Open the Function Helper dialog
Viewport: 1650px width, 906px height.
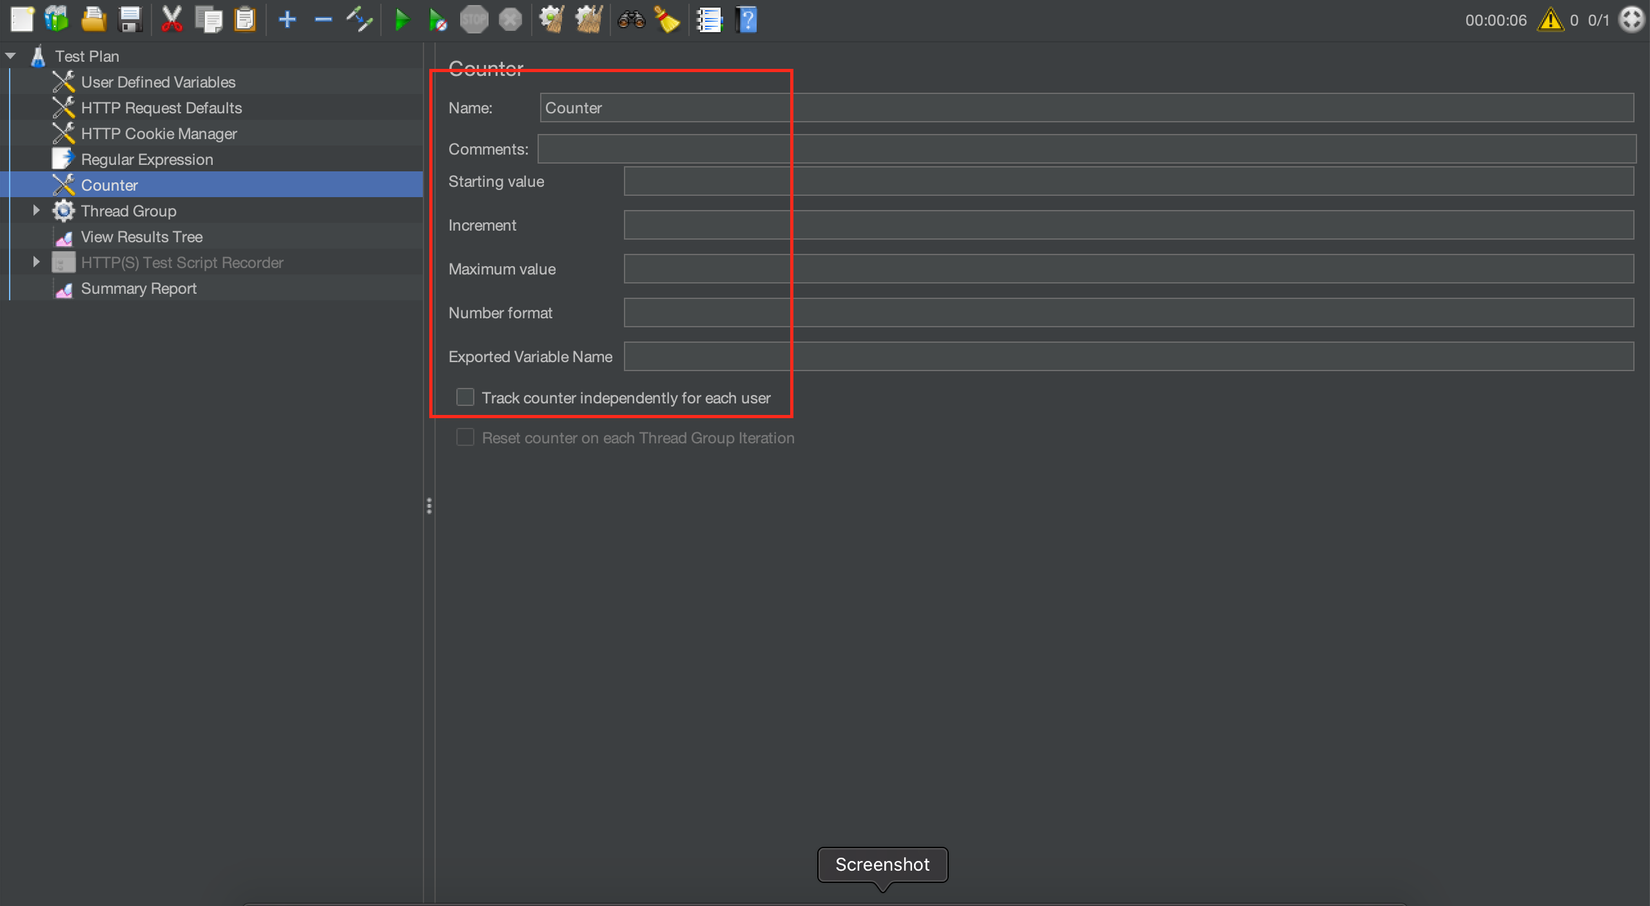[709, 19]
